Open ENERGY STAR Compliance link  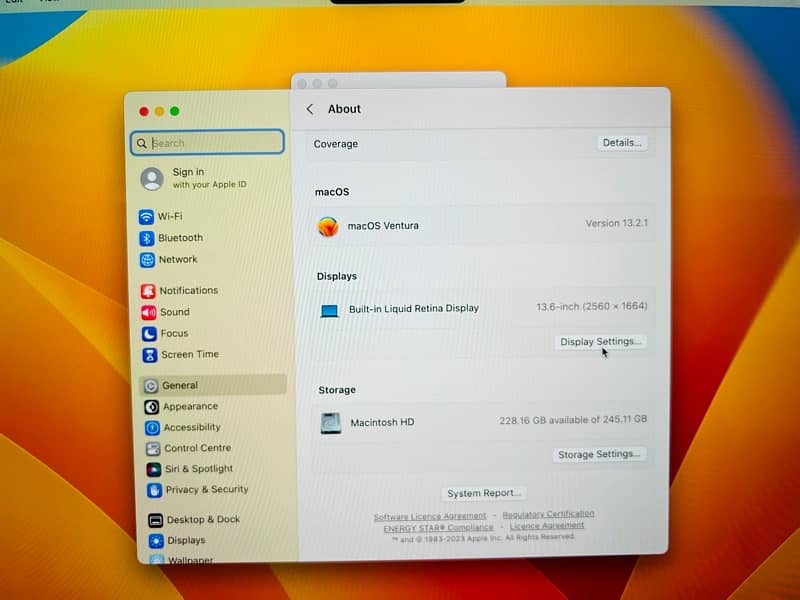click(x=438, y=528)
